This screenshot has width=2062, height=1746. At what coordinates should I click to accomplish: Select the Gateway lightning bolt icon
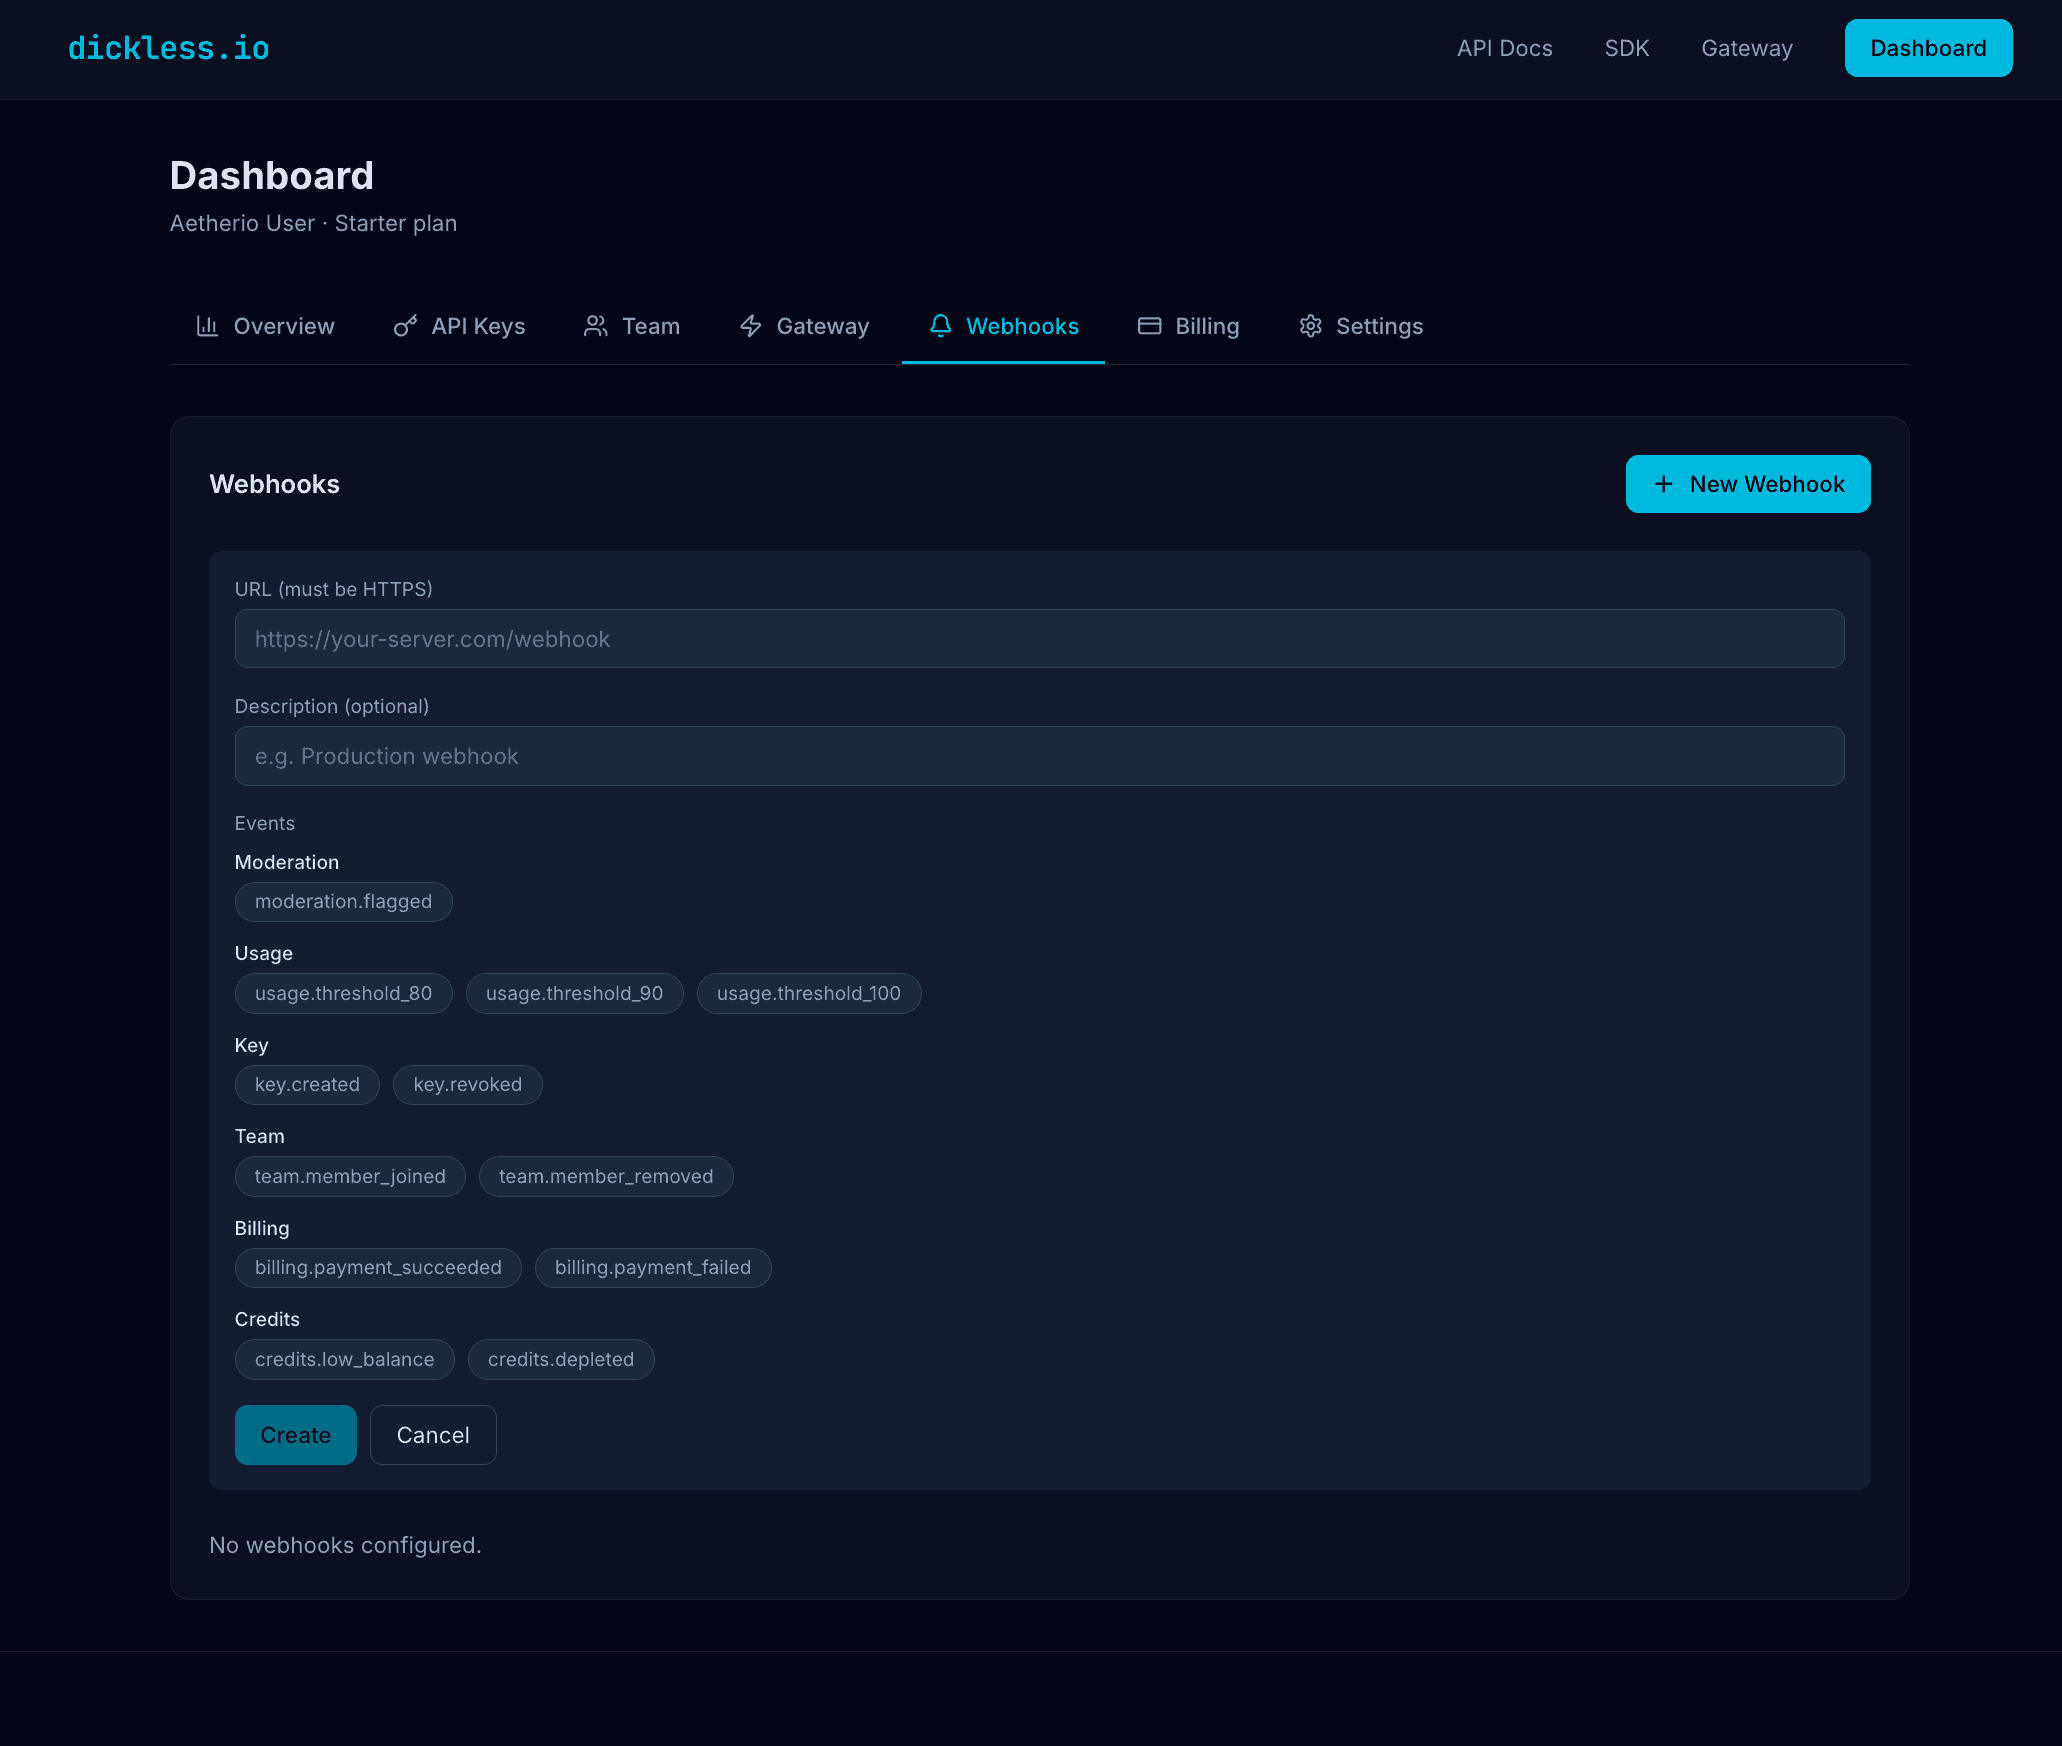click(750, 326)
